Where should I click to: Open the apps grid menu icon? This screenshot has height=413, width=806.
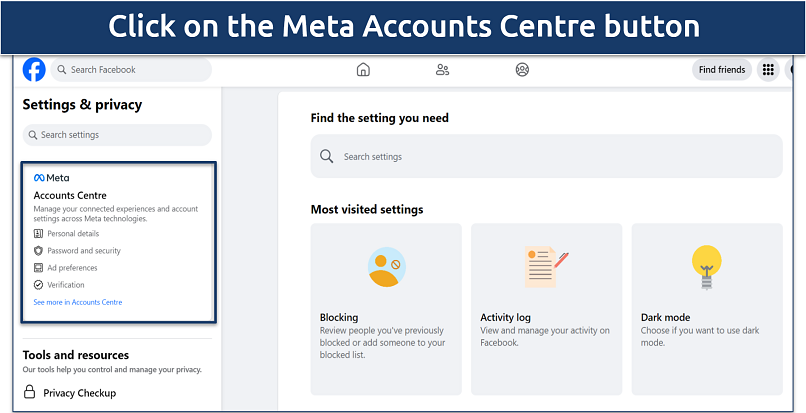pos(768,70)
